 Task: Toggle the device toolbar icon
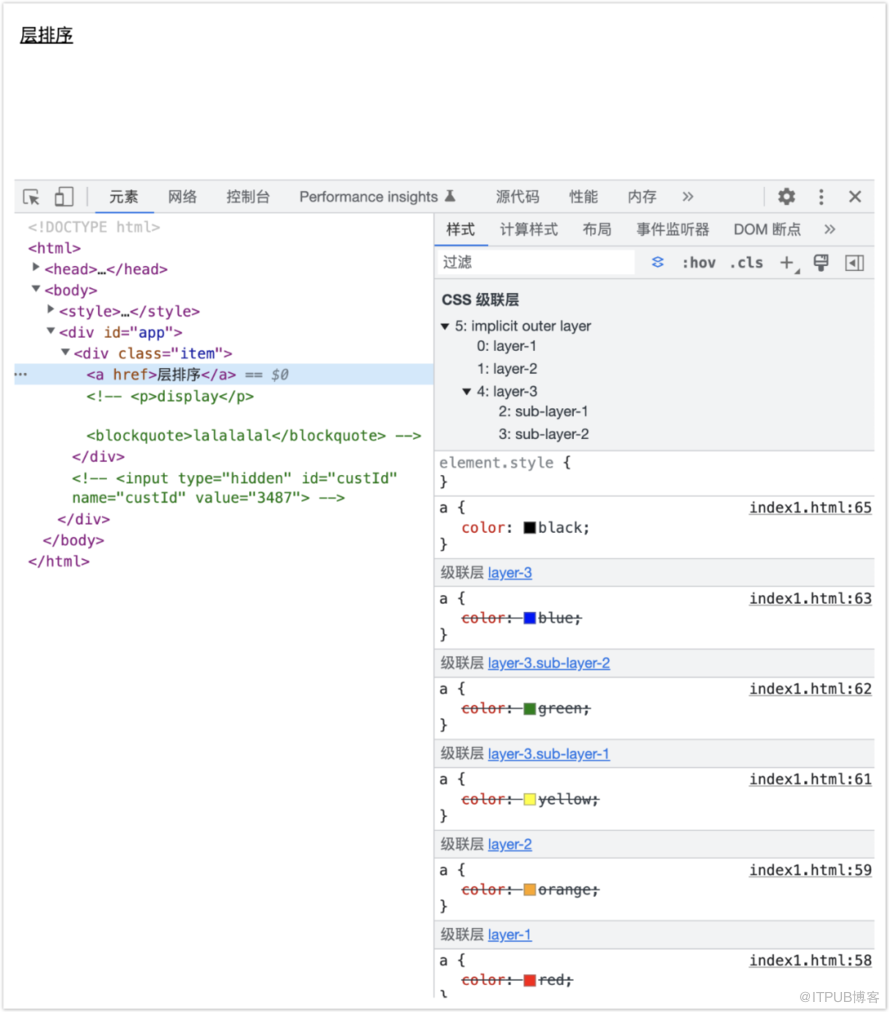point(63,197)
